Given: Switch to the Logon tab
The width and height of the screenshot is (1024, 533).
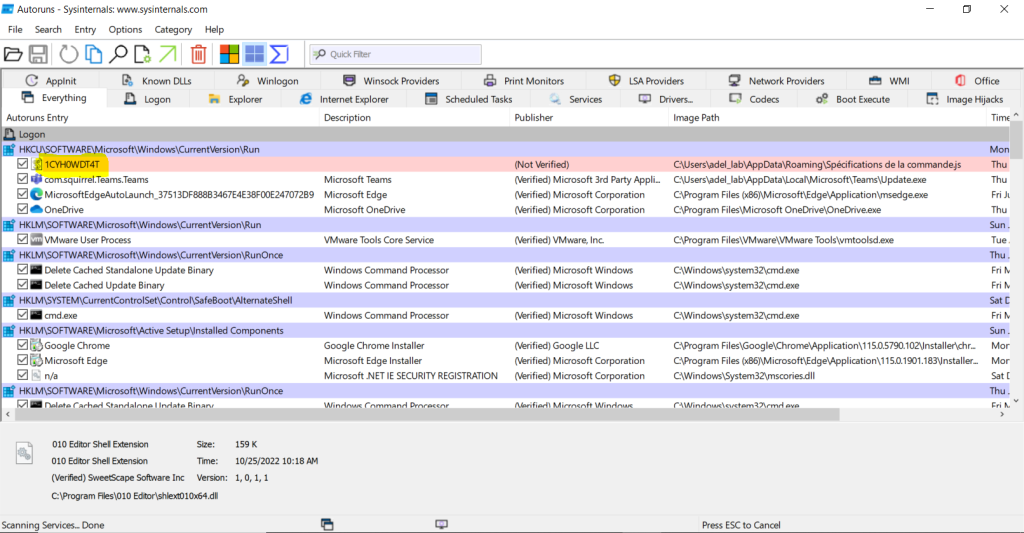Looking at the screenshot, I should click(x=148, y=99).
